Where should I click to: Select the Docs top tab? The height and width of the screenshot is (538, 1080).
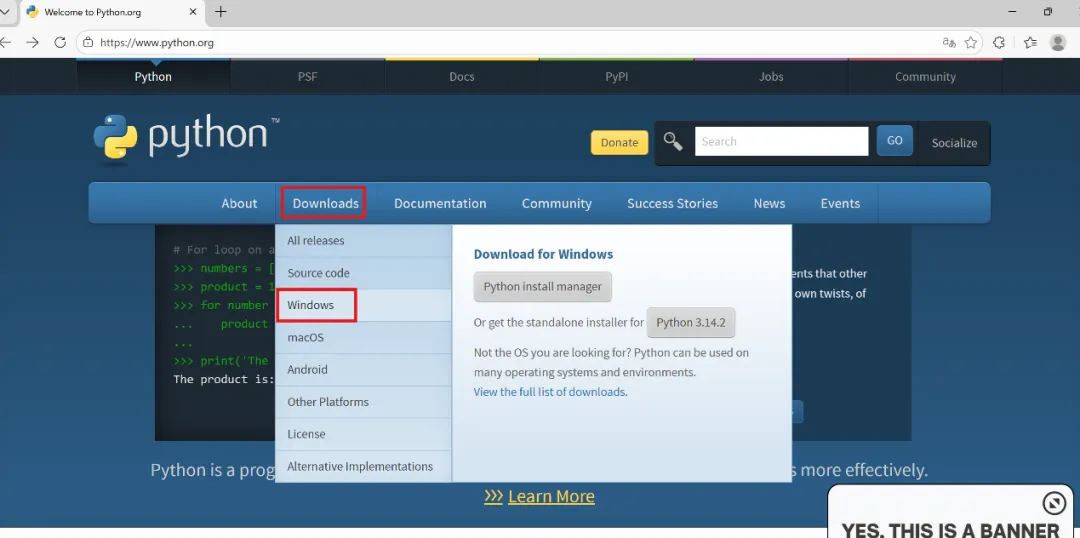pyautogui.click(x=461, y=76)
